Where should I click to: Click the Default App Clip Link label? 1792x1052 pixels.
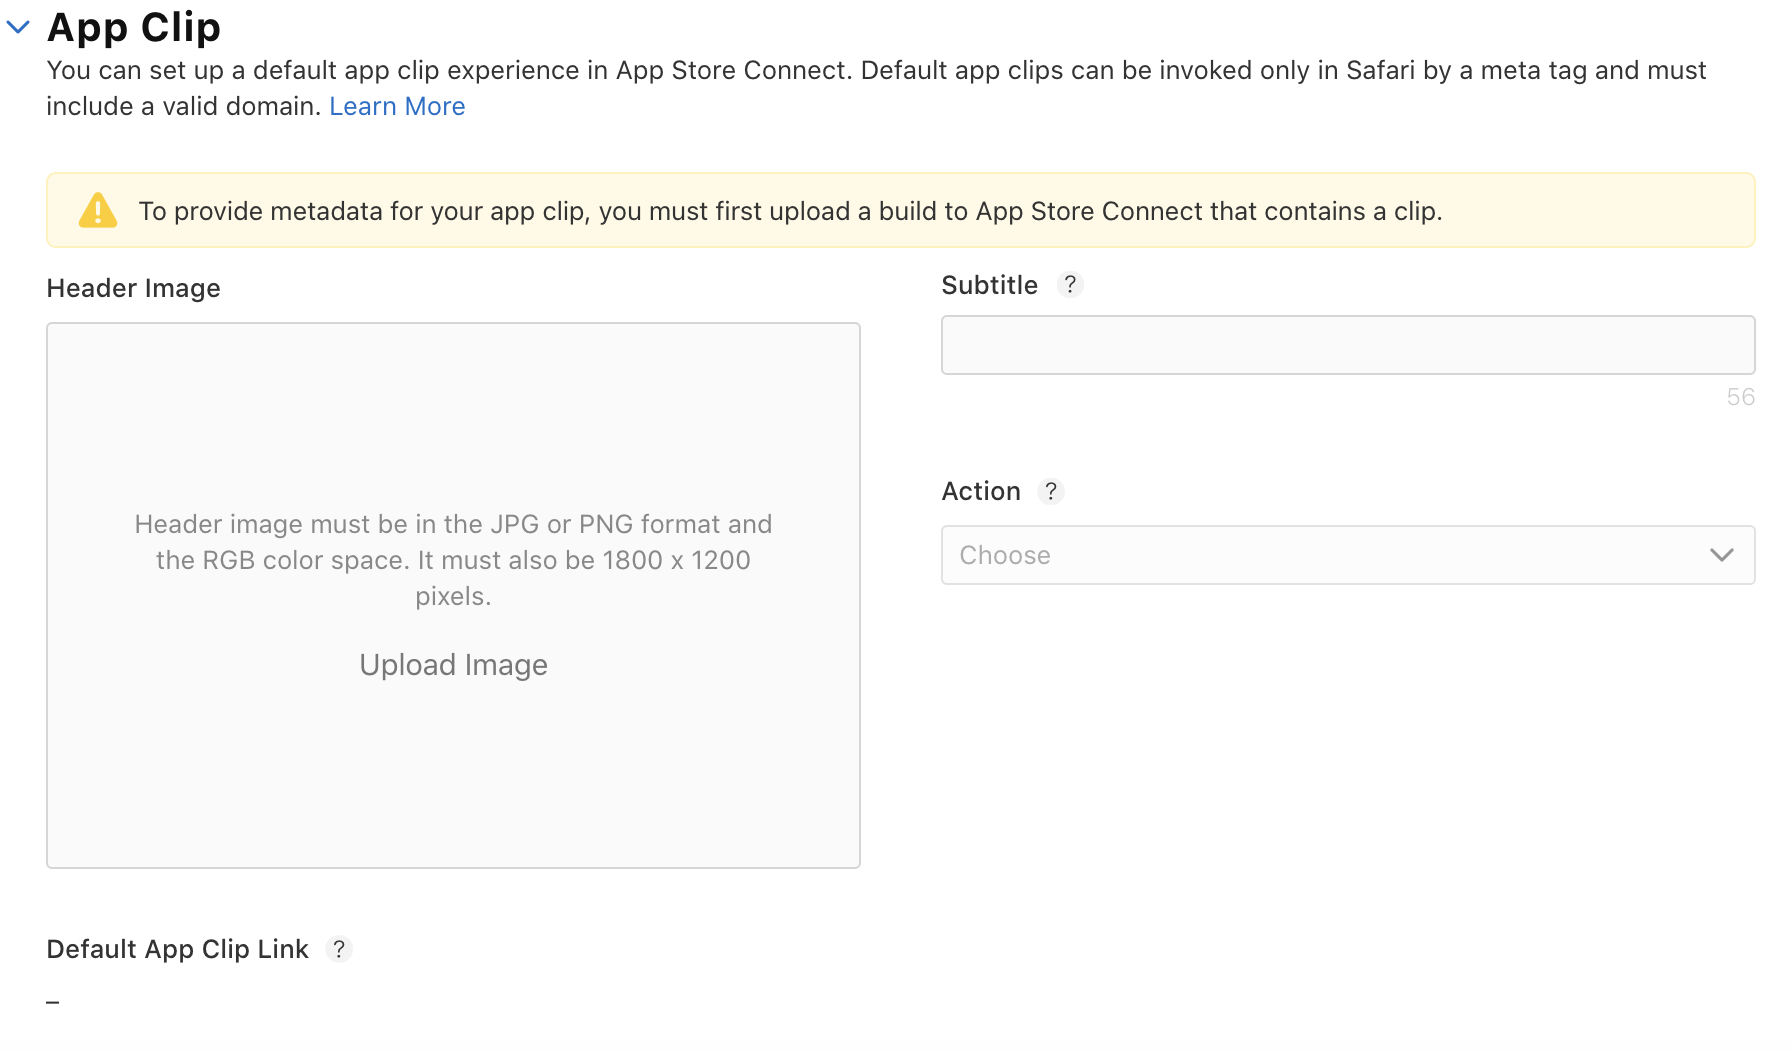coord(177,949)
